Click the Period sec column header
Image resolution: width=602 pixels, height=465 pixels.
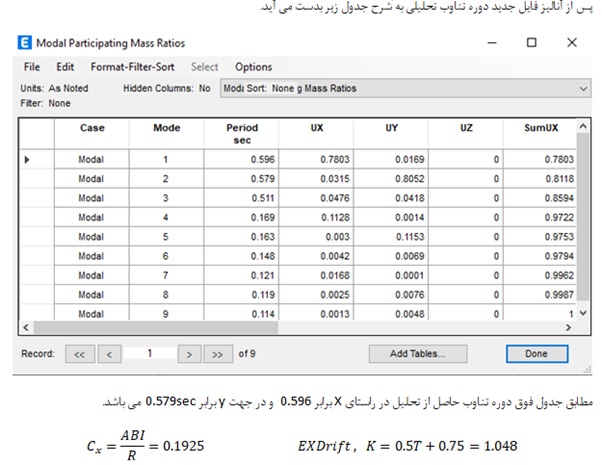241,134
